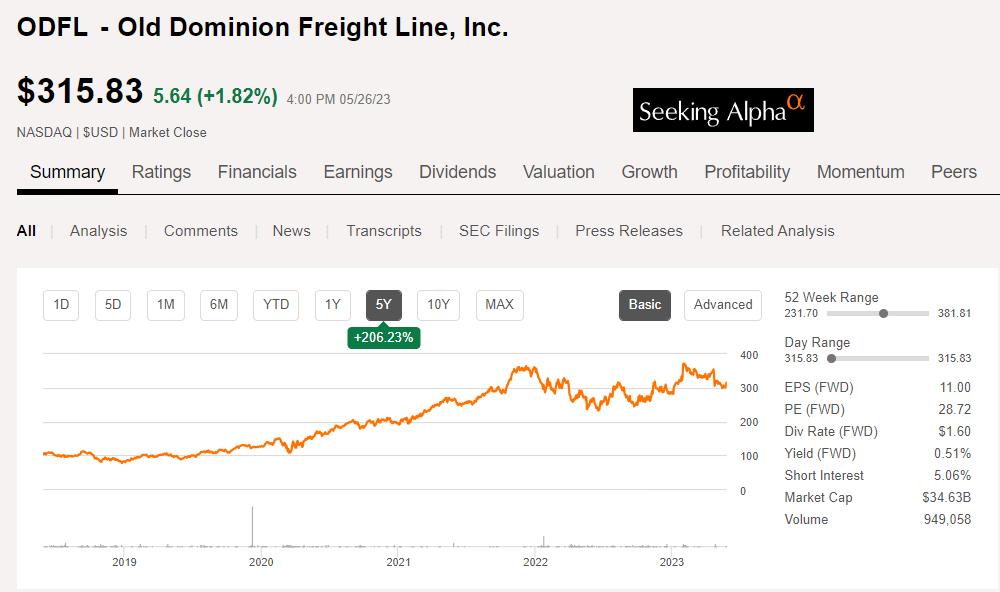Switch to the Ratings tab
The image size is (1000, 592).
pyautogui.click(x=161, y=172)
